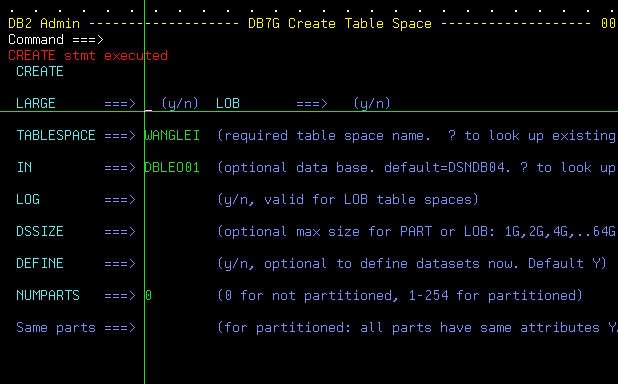
Task: Click the 'valid for LOB table spaces' hint
Action: point(368,199)
